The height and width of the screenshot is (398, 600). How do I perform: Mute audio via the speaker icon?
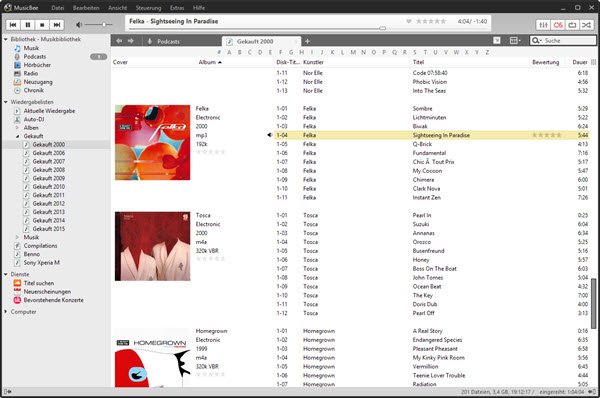pyautogui.click(x=78, y=25)
